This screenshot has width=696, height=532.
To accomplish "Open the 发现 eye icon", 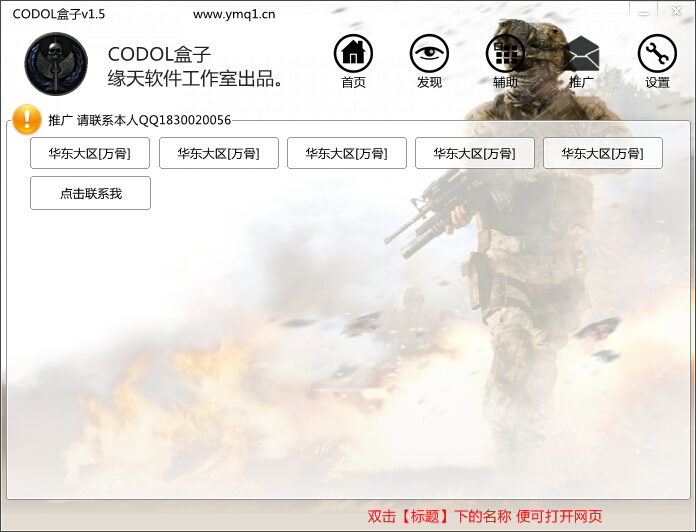I will click(x=429, y=54).
